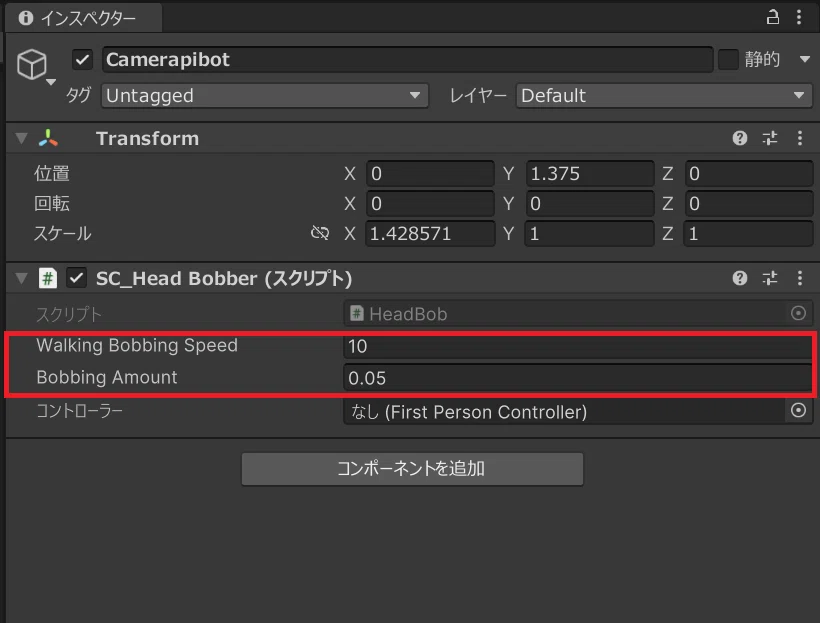Open the static flags dropdown arrow

(x=805, y=60)
